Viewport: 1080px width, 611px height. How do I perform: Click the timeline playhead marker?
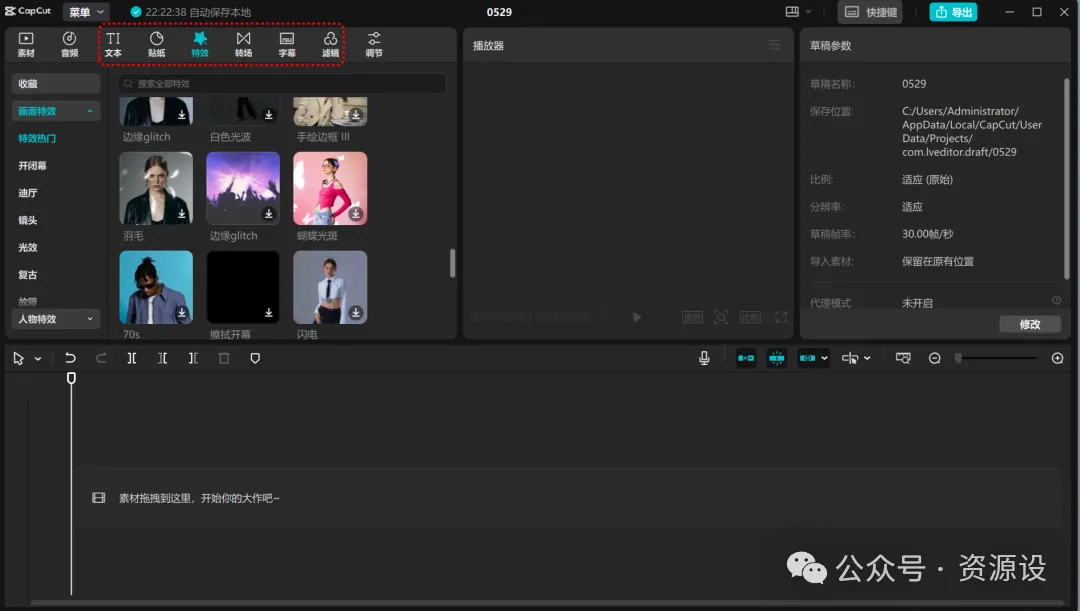[x=71, y=378]
